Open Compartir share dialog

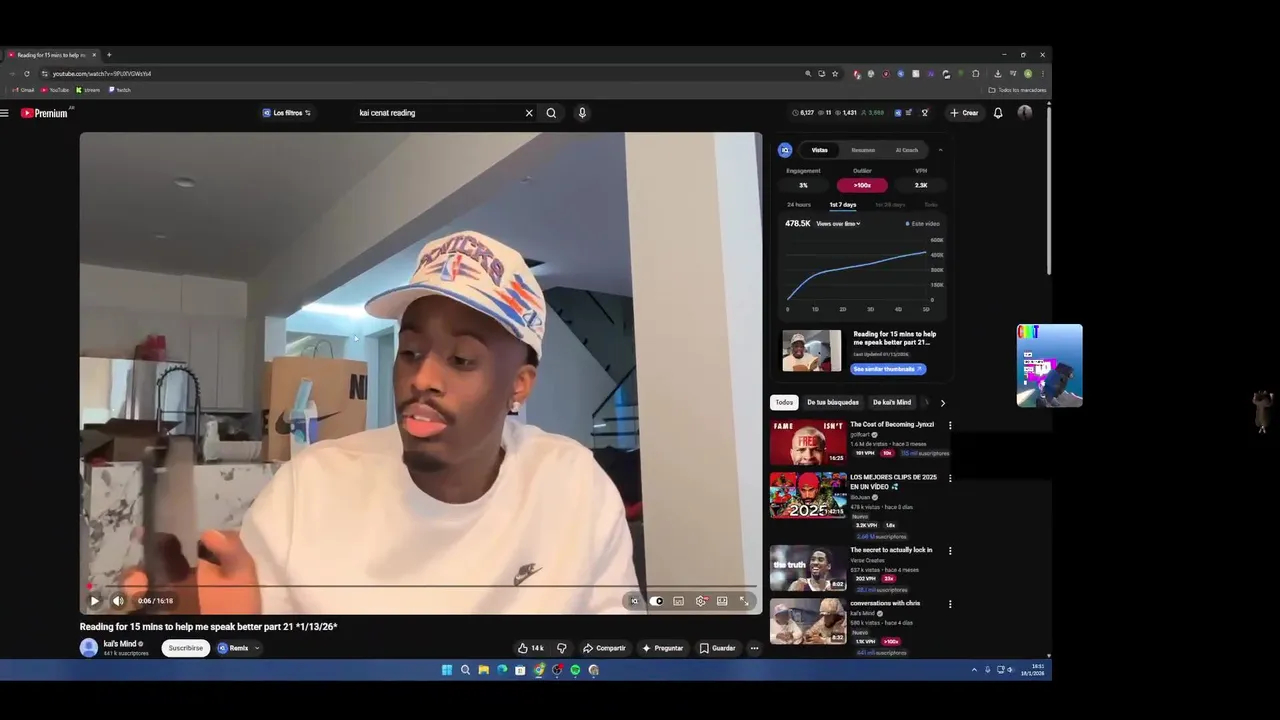coord(604,648)
